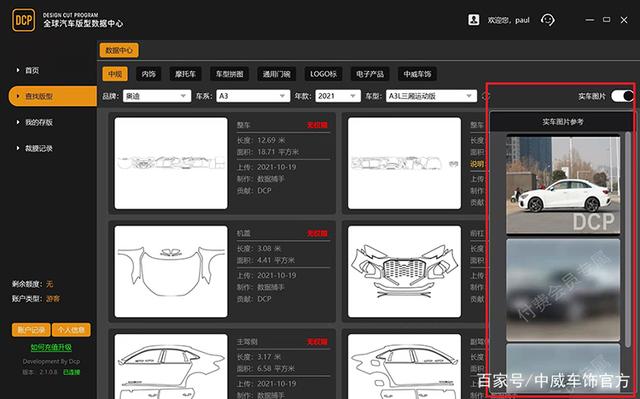
Task: Switch to the 中威车饰 category tab
Action: pyautogui.click(x=417, y=74)
